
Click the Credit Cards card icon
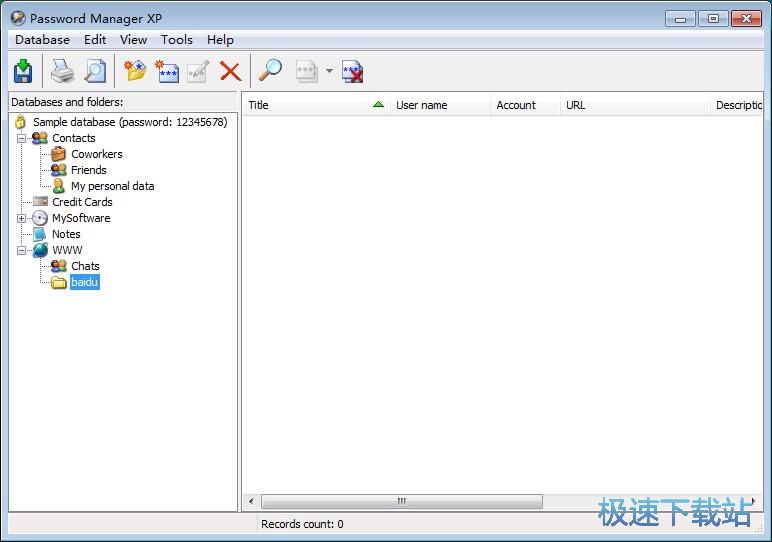coord(40,201)
